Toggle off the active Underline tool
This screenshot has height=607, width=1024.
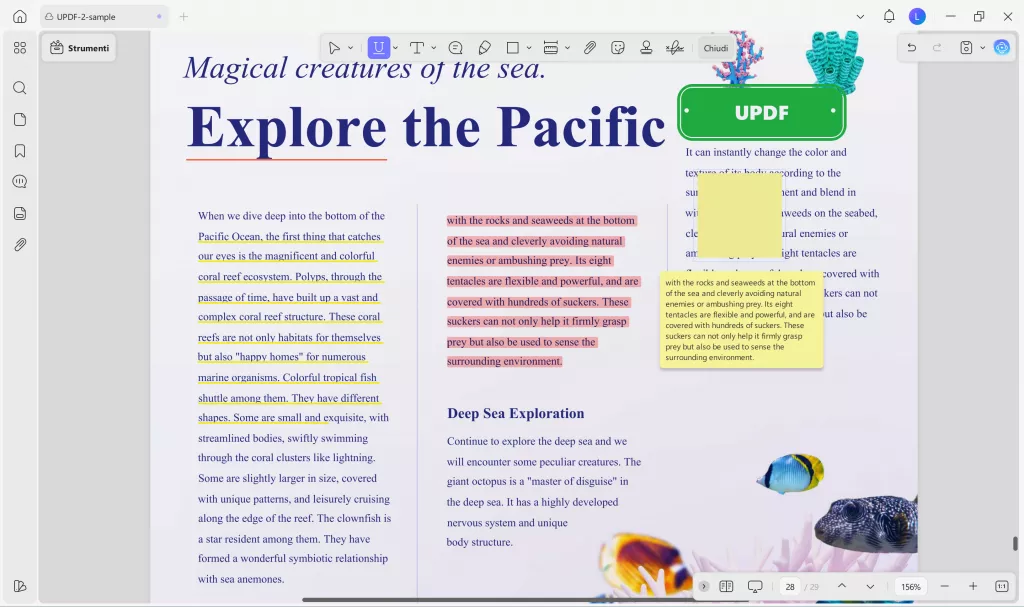380,47
